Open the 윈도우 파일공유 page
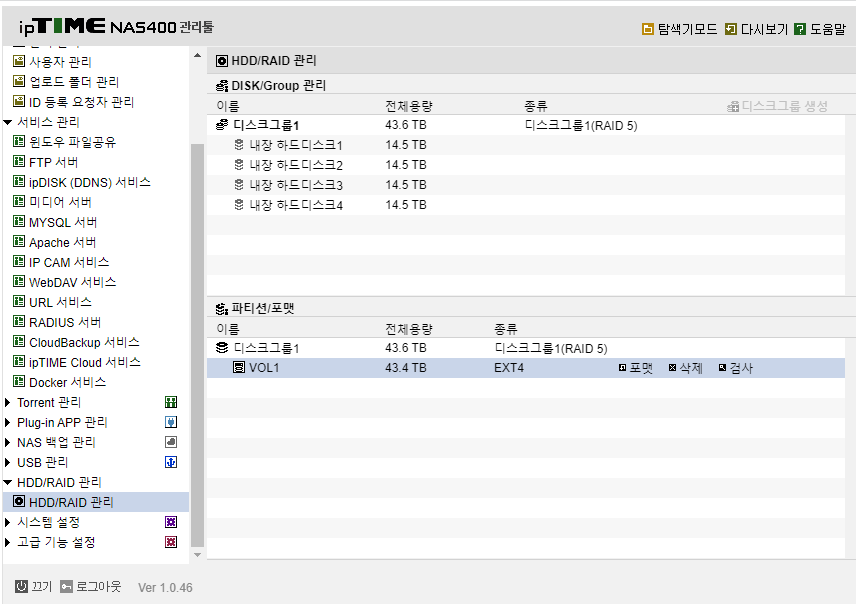The height and width of the screenshot is (604, 856). click(72, 142)
